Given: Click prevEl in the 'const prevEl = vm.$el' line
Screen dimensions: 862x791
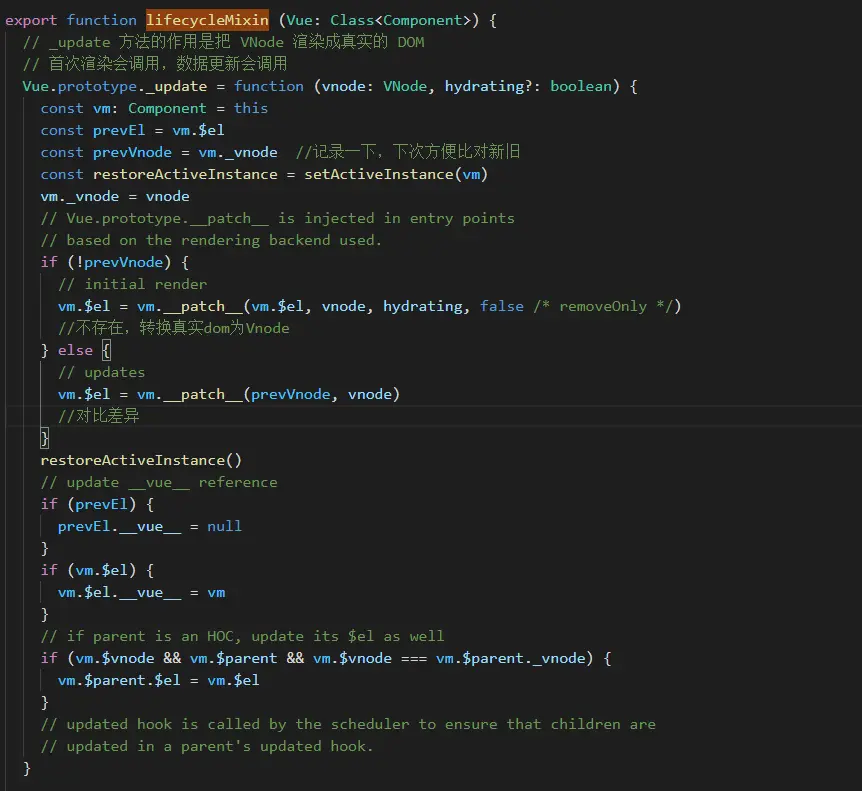Looking at the screenshot, I should (x=119, y=130).
